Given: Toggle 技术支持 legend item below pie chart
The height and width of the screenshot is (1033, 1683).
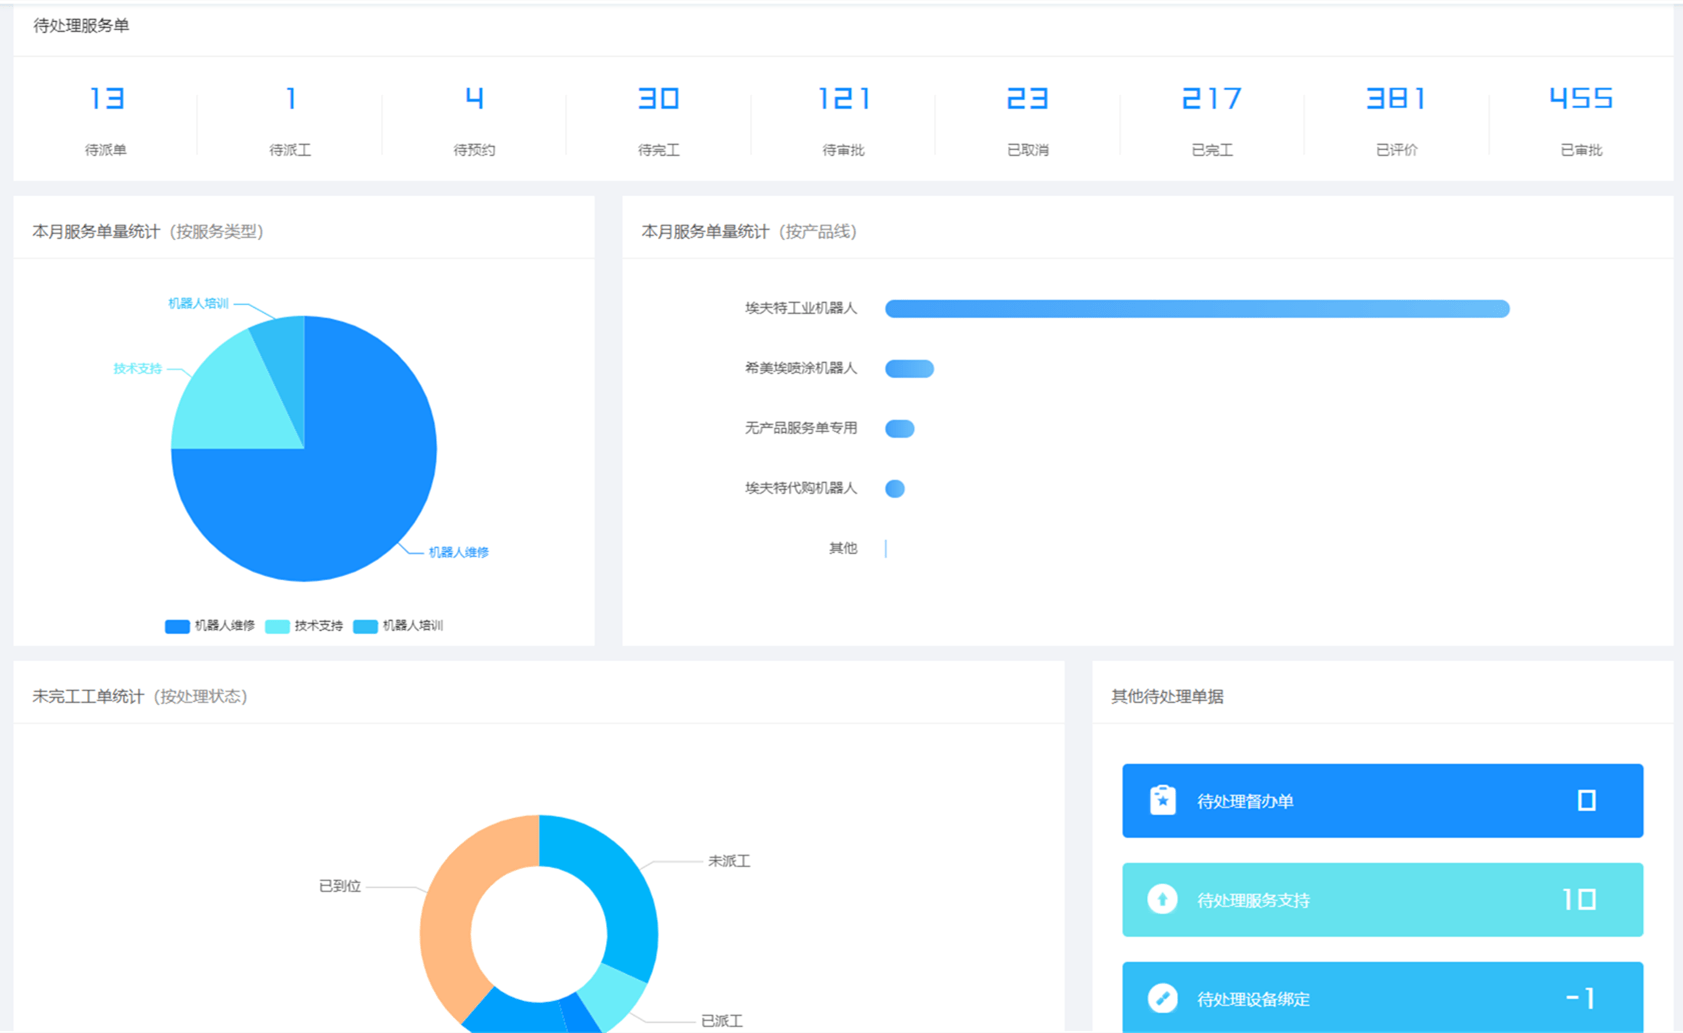Looking at the screenshot, I should pyautogui.click(x=305, y=626).
